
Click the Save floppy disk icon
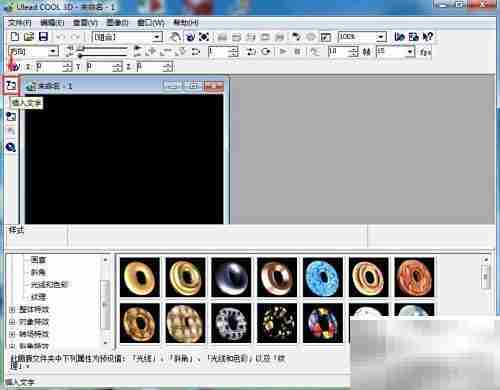(43, 37)
